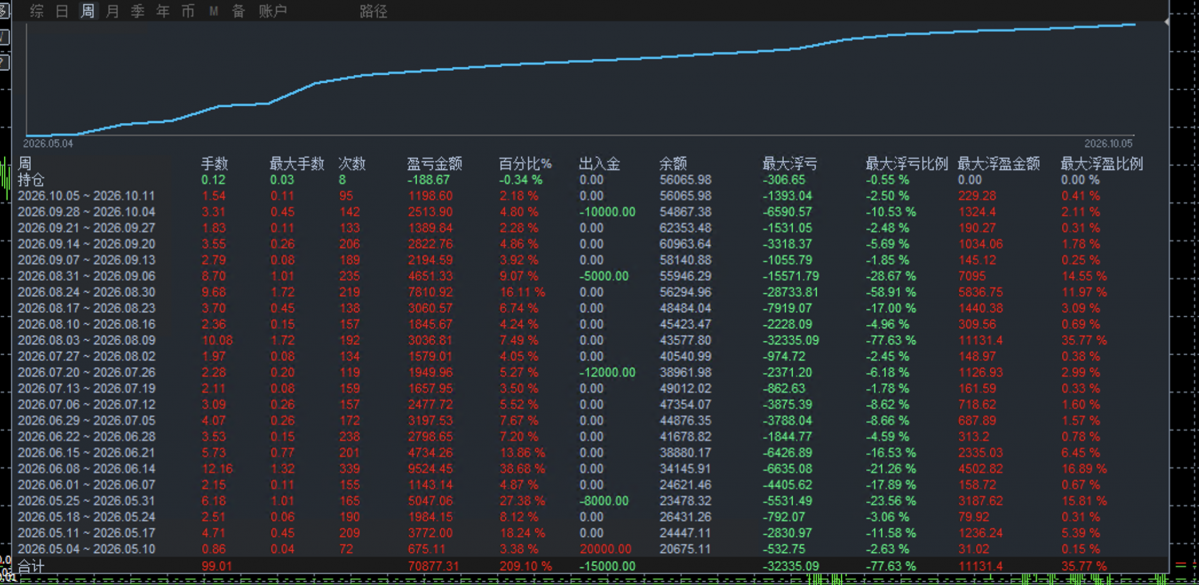Viewport: 1199px width, 585px height.
Task: Select the week 2026.05.25 ~ 2026.05.31
Action: (x=86, y=501)
